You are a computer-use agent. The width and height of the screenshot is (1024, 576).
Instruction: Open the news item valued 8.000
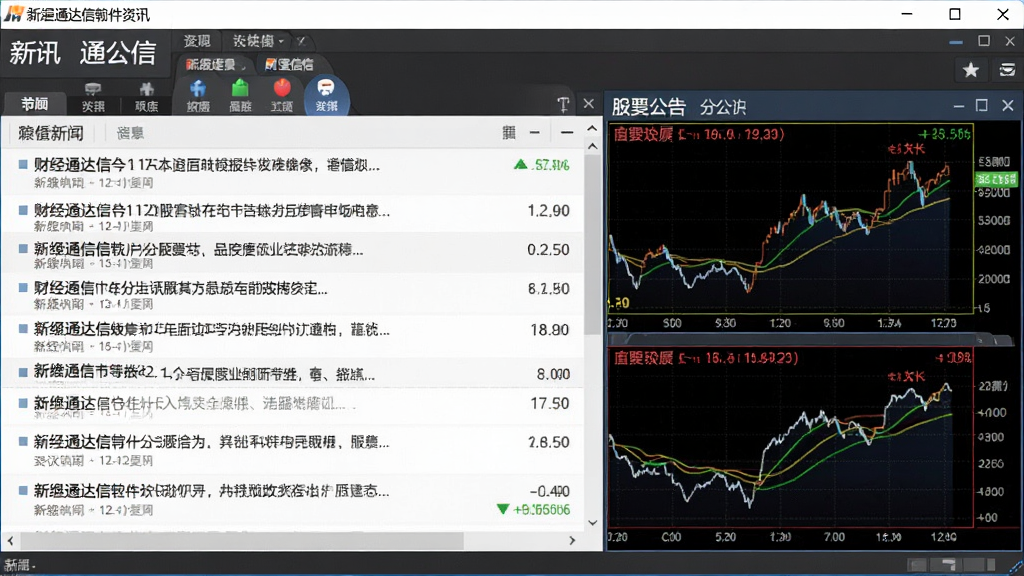click(292, 374)
